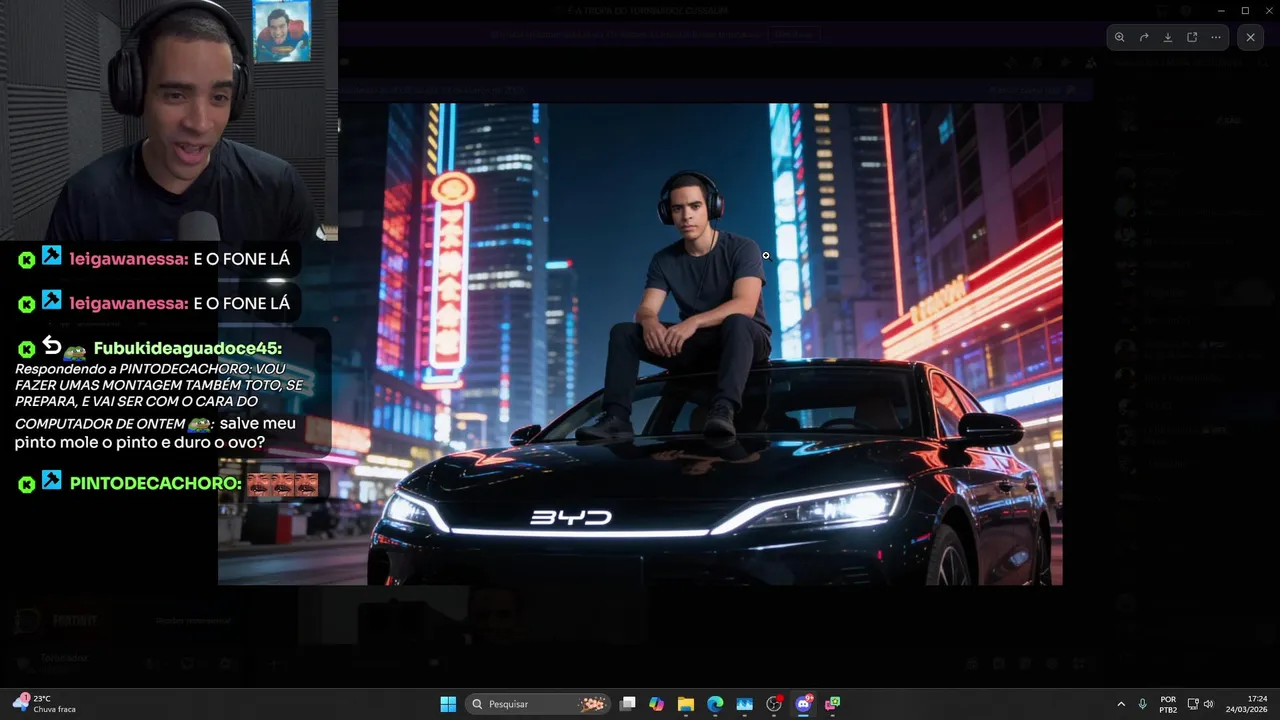
Task: Download the image via the download icon
Action: 1168,37
